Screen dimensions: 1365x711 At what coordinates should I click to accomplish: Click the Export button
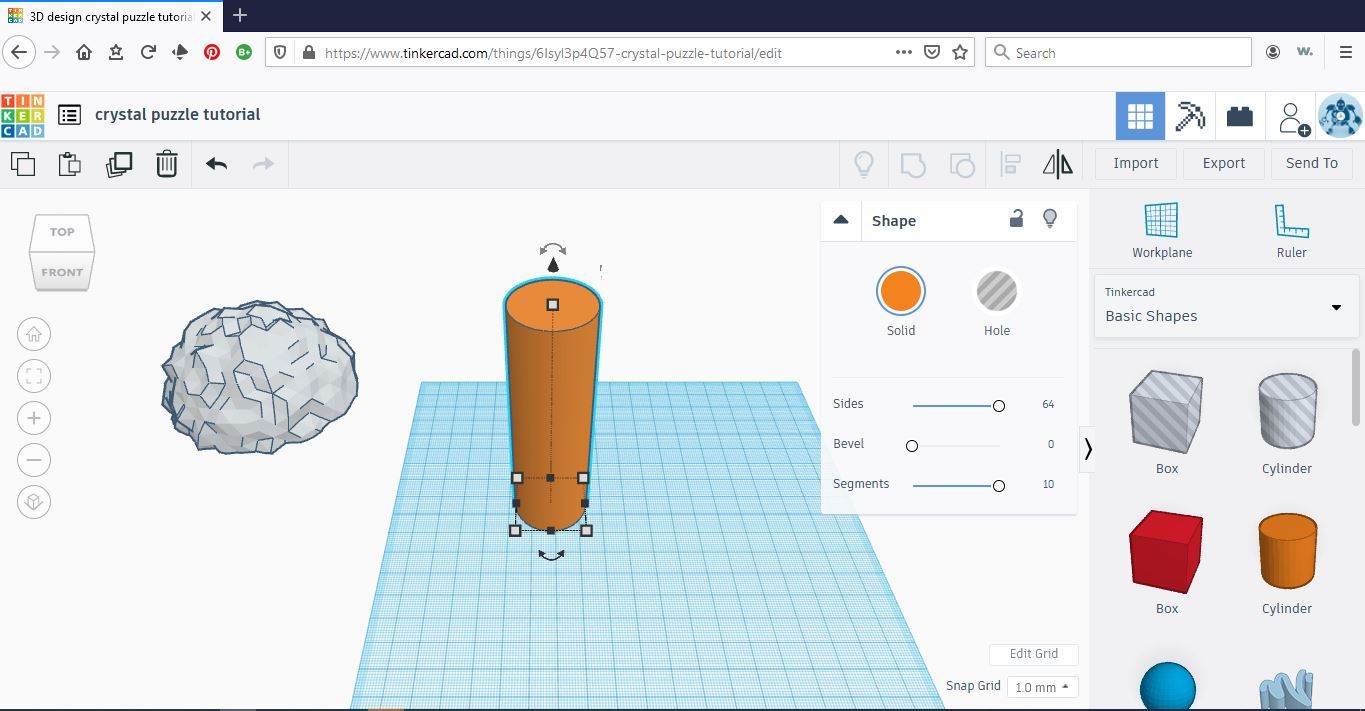pos(1224,163)
